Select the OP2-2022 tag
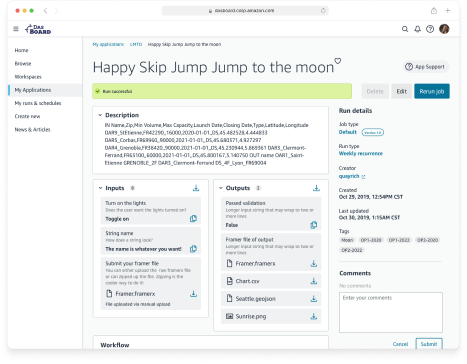The image size is (467, 364). click(x=352, y=250)
